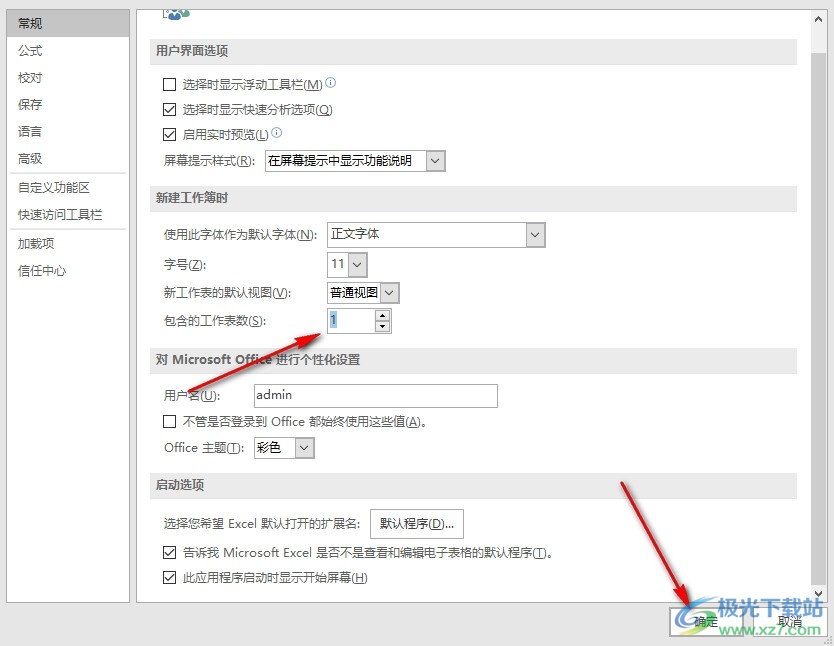Image resolution: width=834 pixels, height=646 pixels.
Task: Switch to 公式 category in sidebar
Action: pyautogui.click(x=31, y=51)
